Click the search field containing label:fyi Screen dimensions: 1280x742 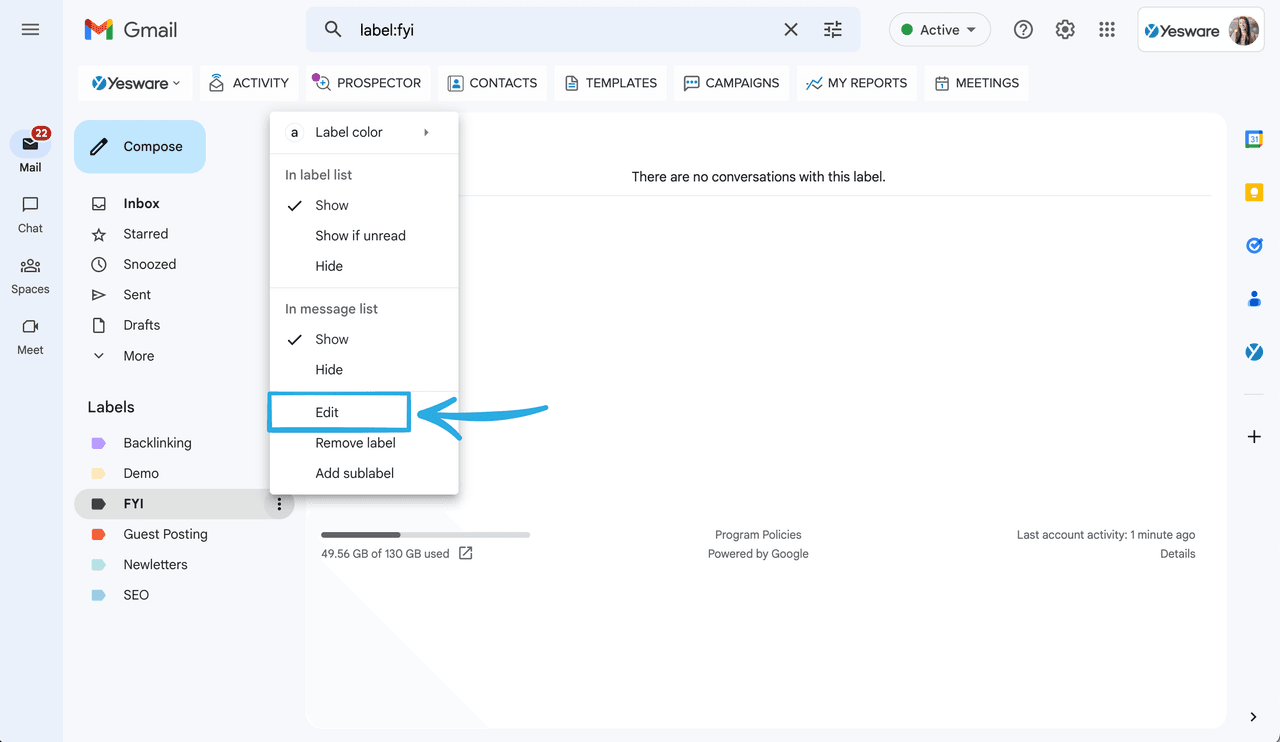tap(560, 30)
